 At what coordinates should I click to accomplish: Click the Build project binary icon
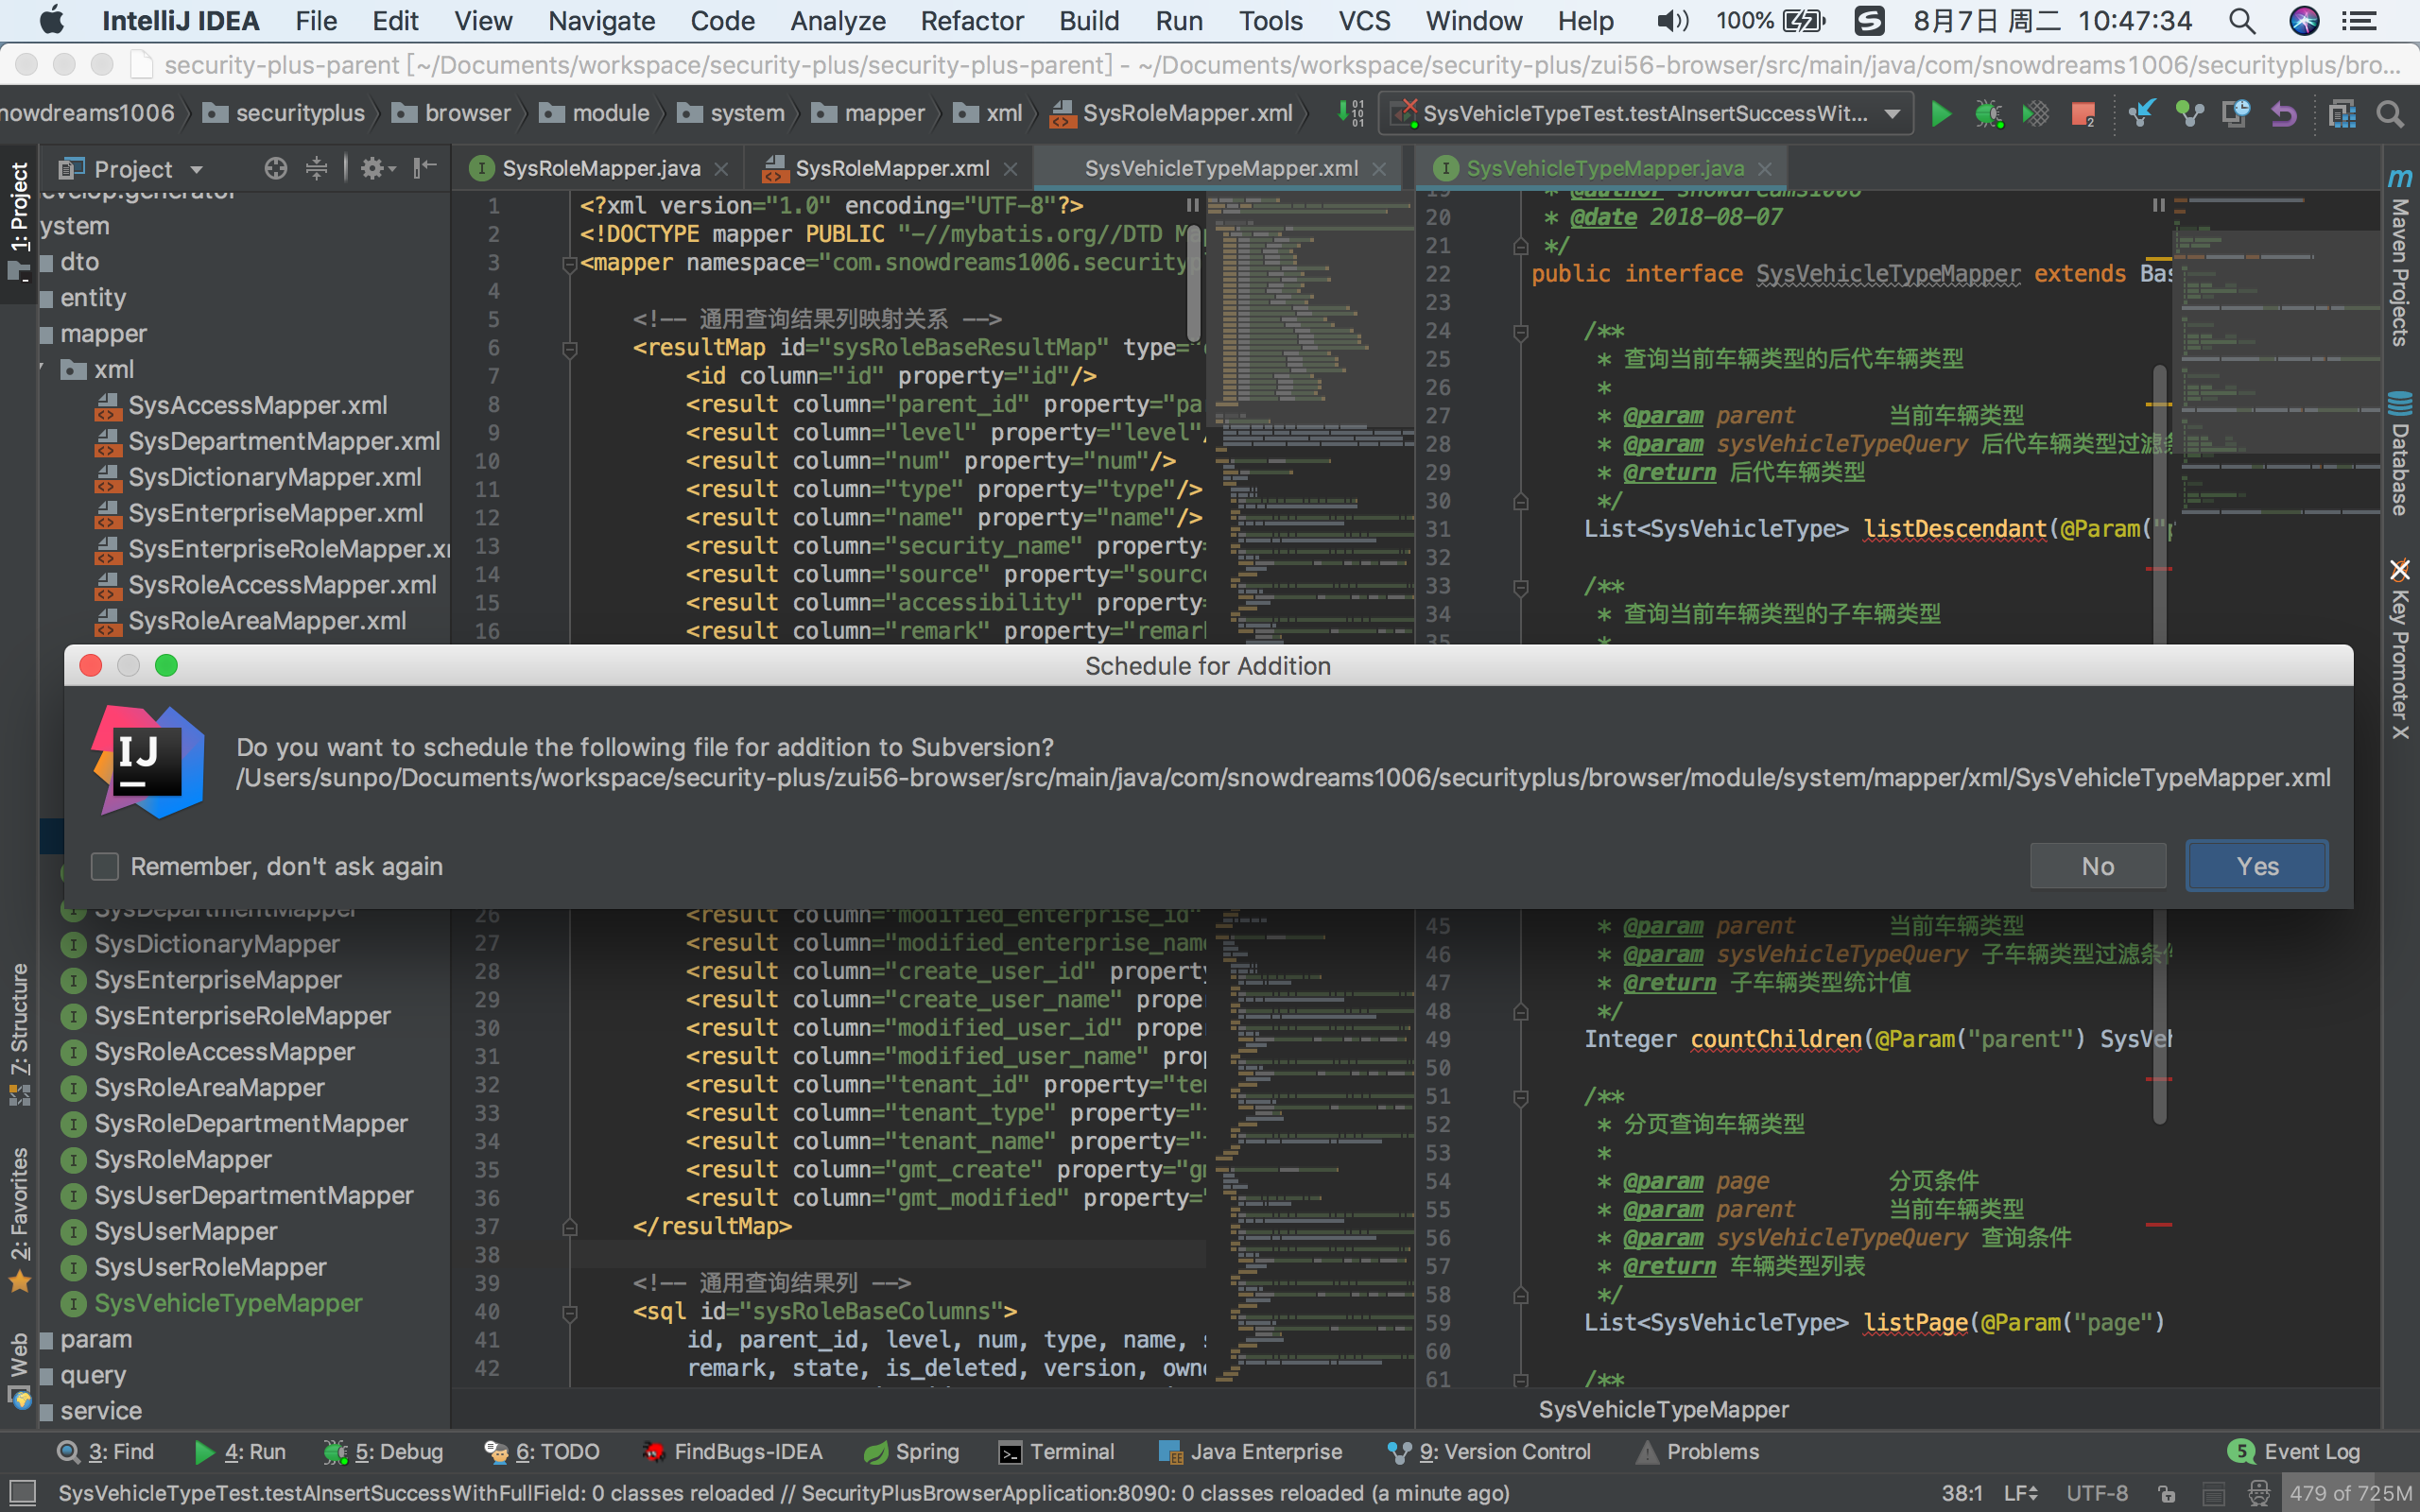[x=1350, y=114]
